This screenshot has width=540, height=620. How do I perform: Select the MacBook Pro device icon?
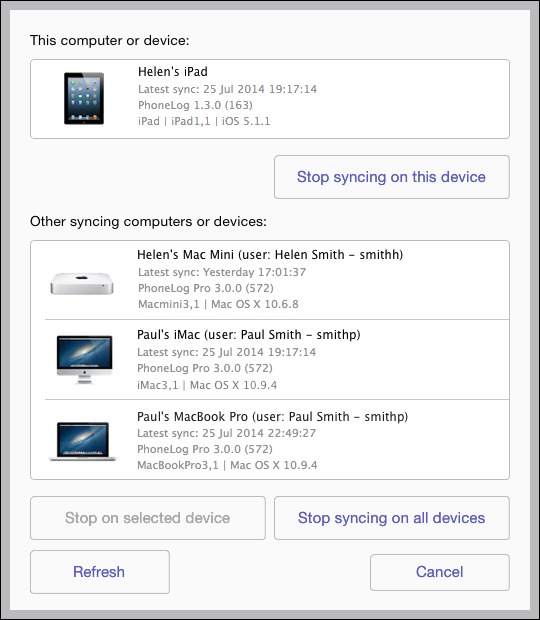[x=83, y=441]
